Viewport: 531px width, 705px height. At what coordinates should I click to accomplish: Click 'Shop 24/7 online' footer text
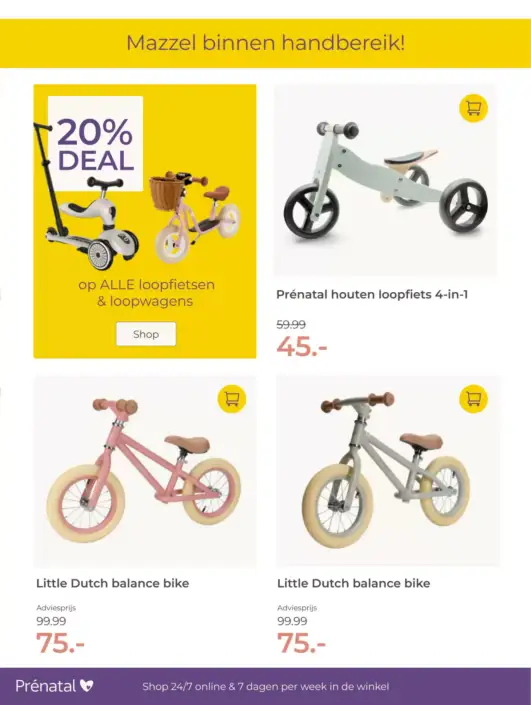coord(184,687)
